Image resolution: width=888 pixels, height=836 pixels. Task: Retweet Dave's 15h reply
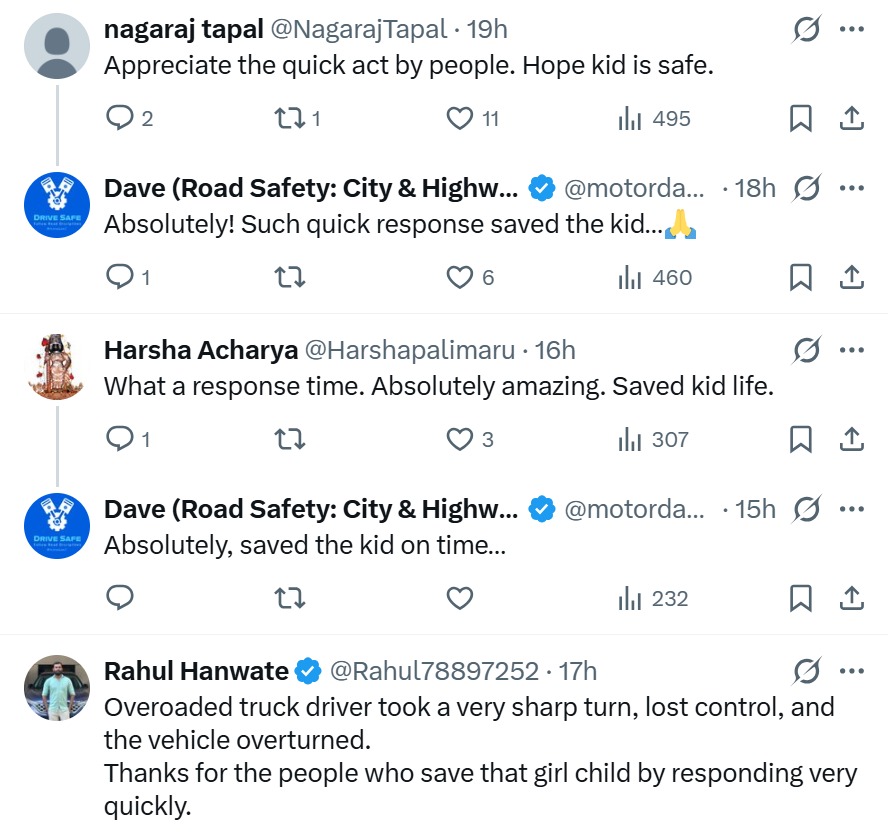click(289, 599)
